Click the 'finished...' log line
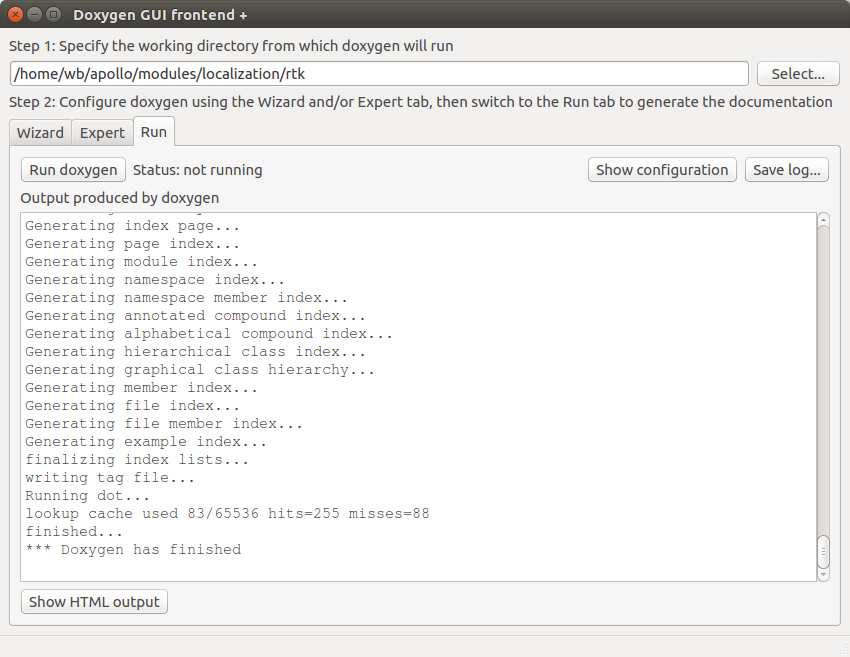The image size is (850, 657). click(x=74, y=531)
